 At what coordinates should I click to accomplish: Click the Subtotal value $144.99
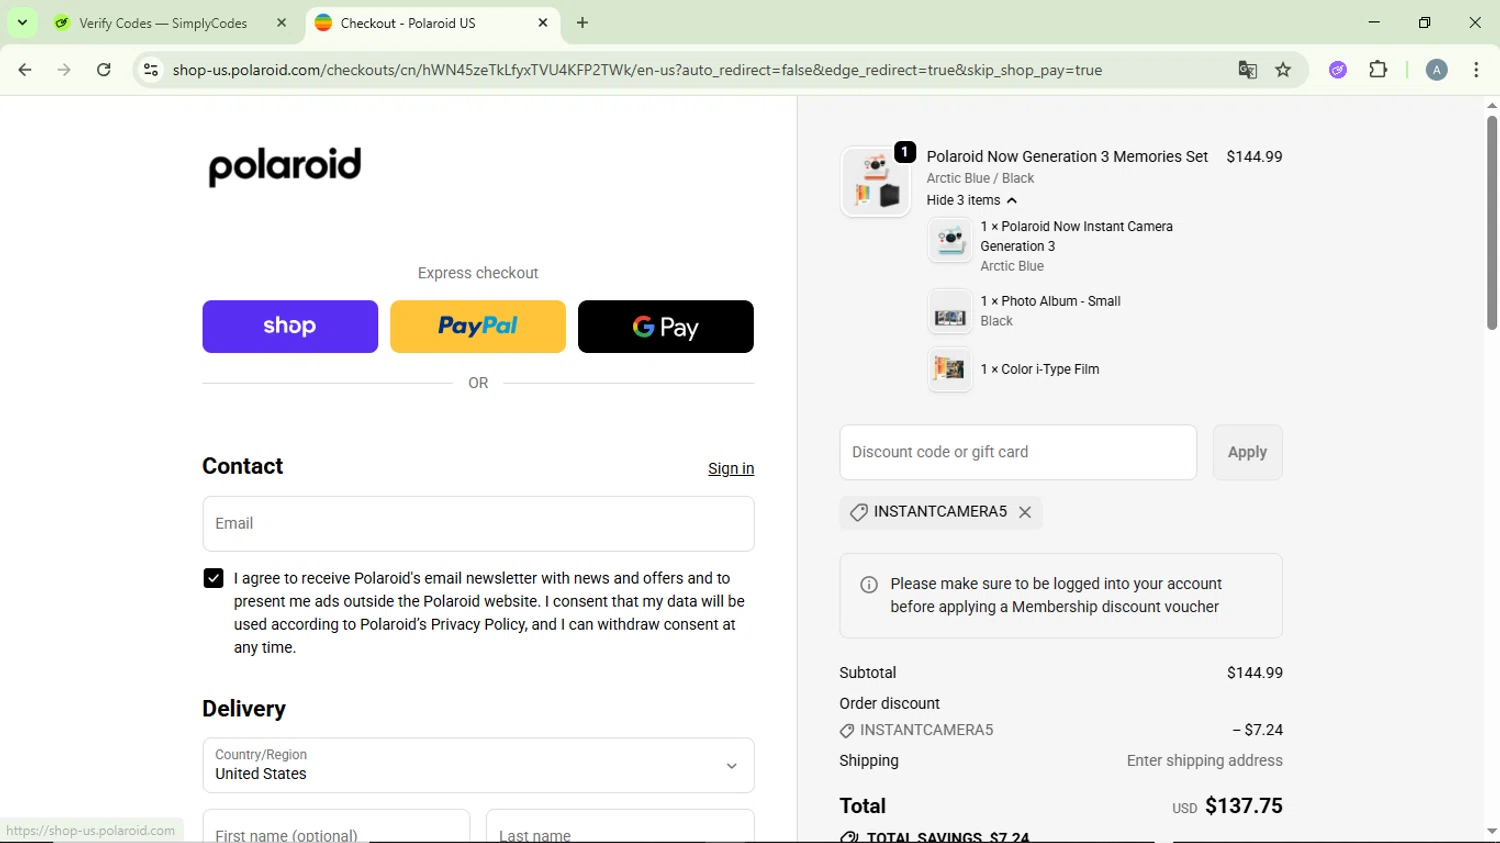[x=1254, y=673]
